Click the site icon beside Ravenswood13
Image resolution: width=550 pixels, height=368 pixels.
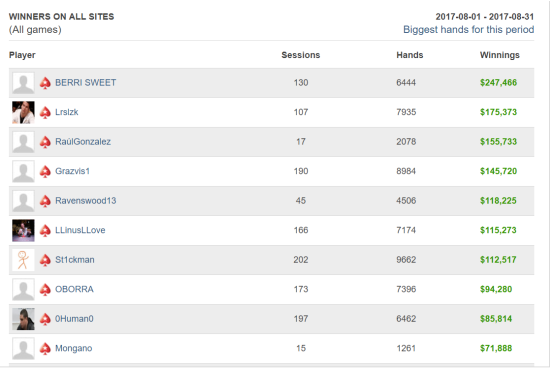point(45,201)
